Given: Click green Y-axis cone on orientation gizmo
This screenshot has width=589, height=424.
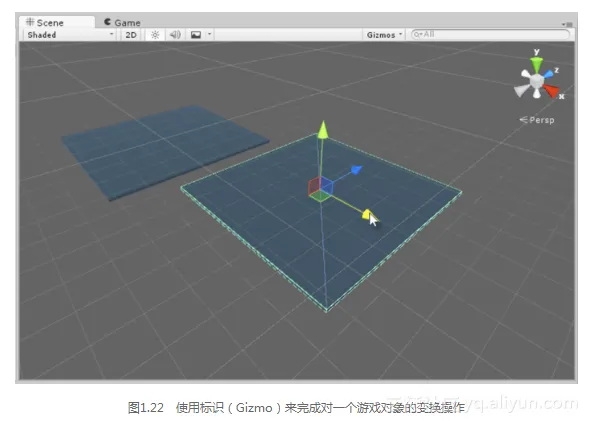Looking at the screenshot, I should point(536,64).
